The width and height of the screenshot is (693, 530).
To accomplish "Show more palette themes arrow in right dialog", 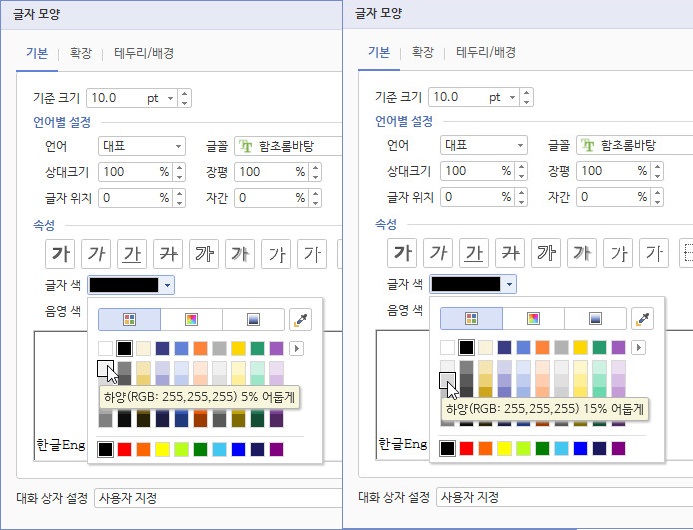I will pos(639,348).
